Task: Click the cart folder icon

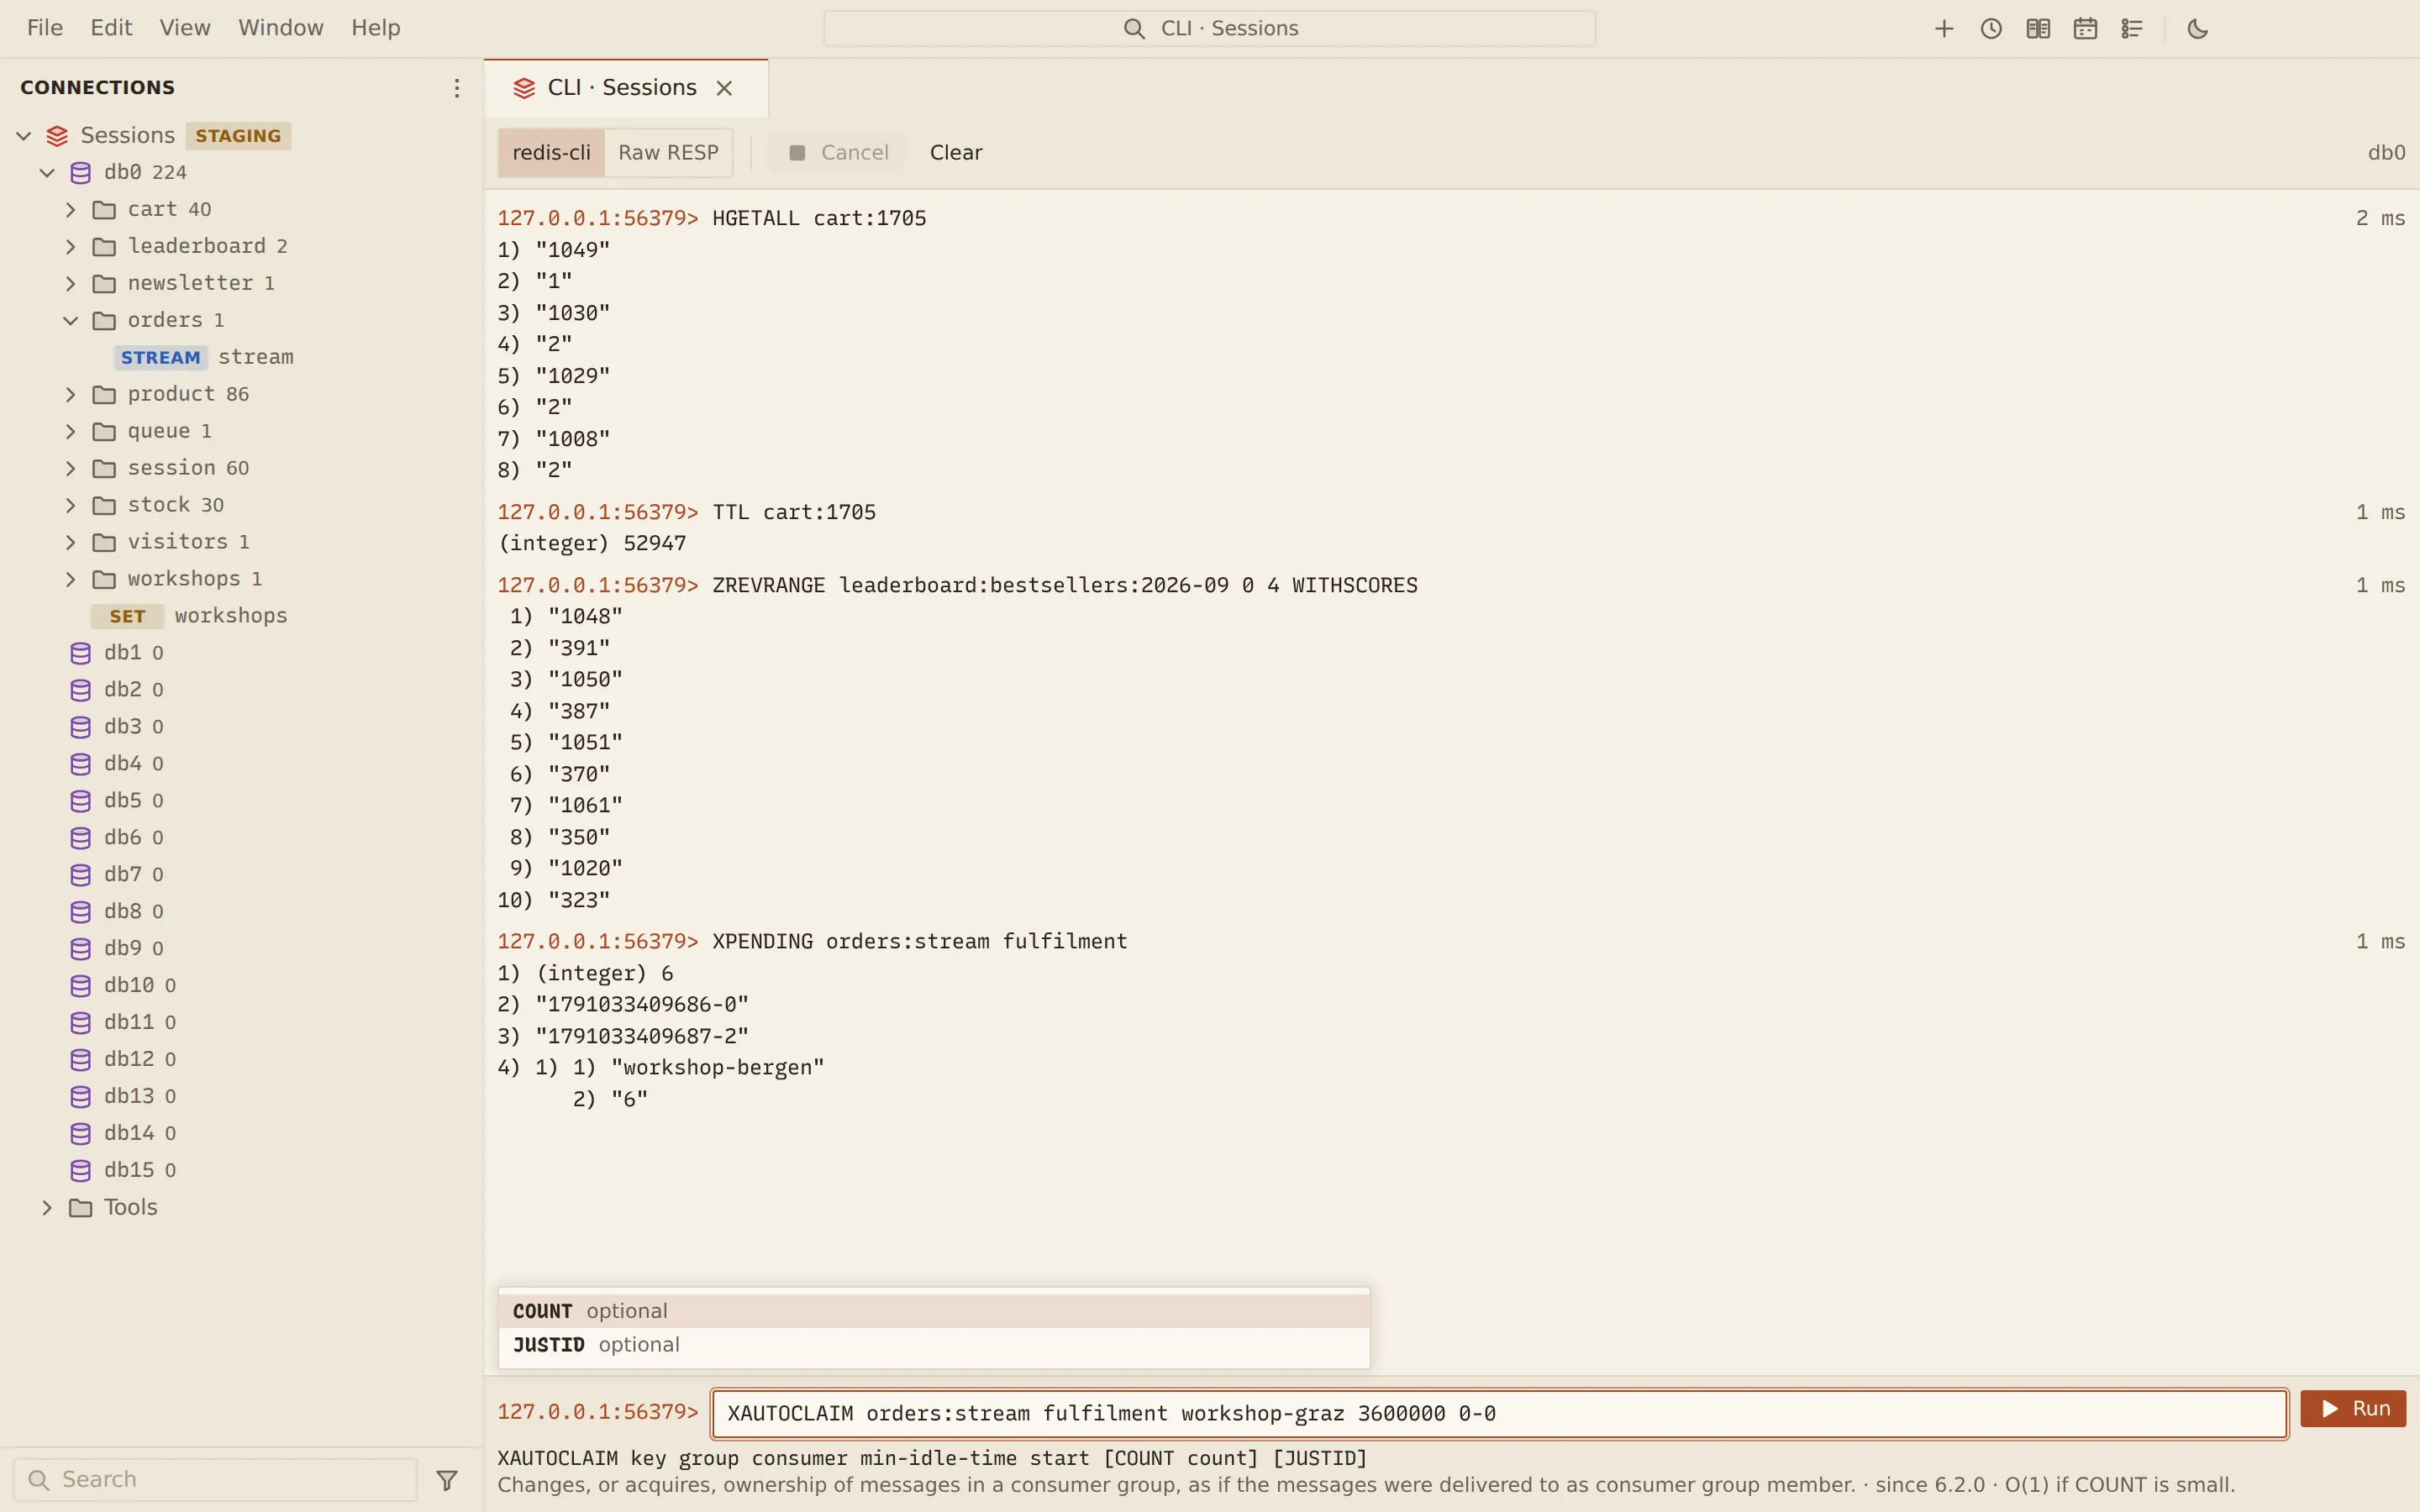Action: point(104,209)
